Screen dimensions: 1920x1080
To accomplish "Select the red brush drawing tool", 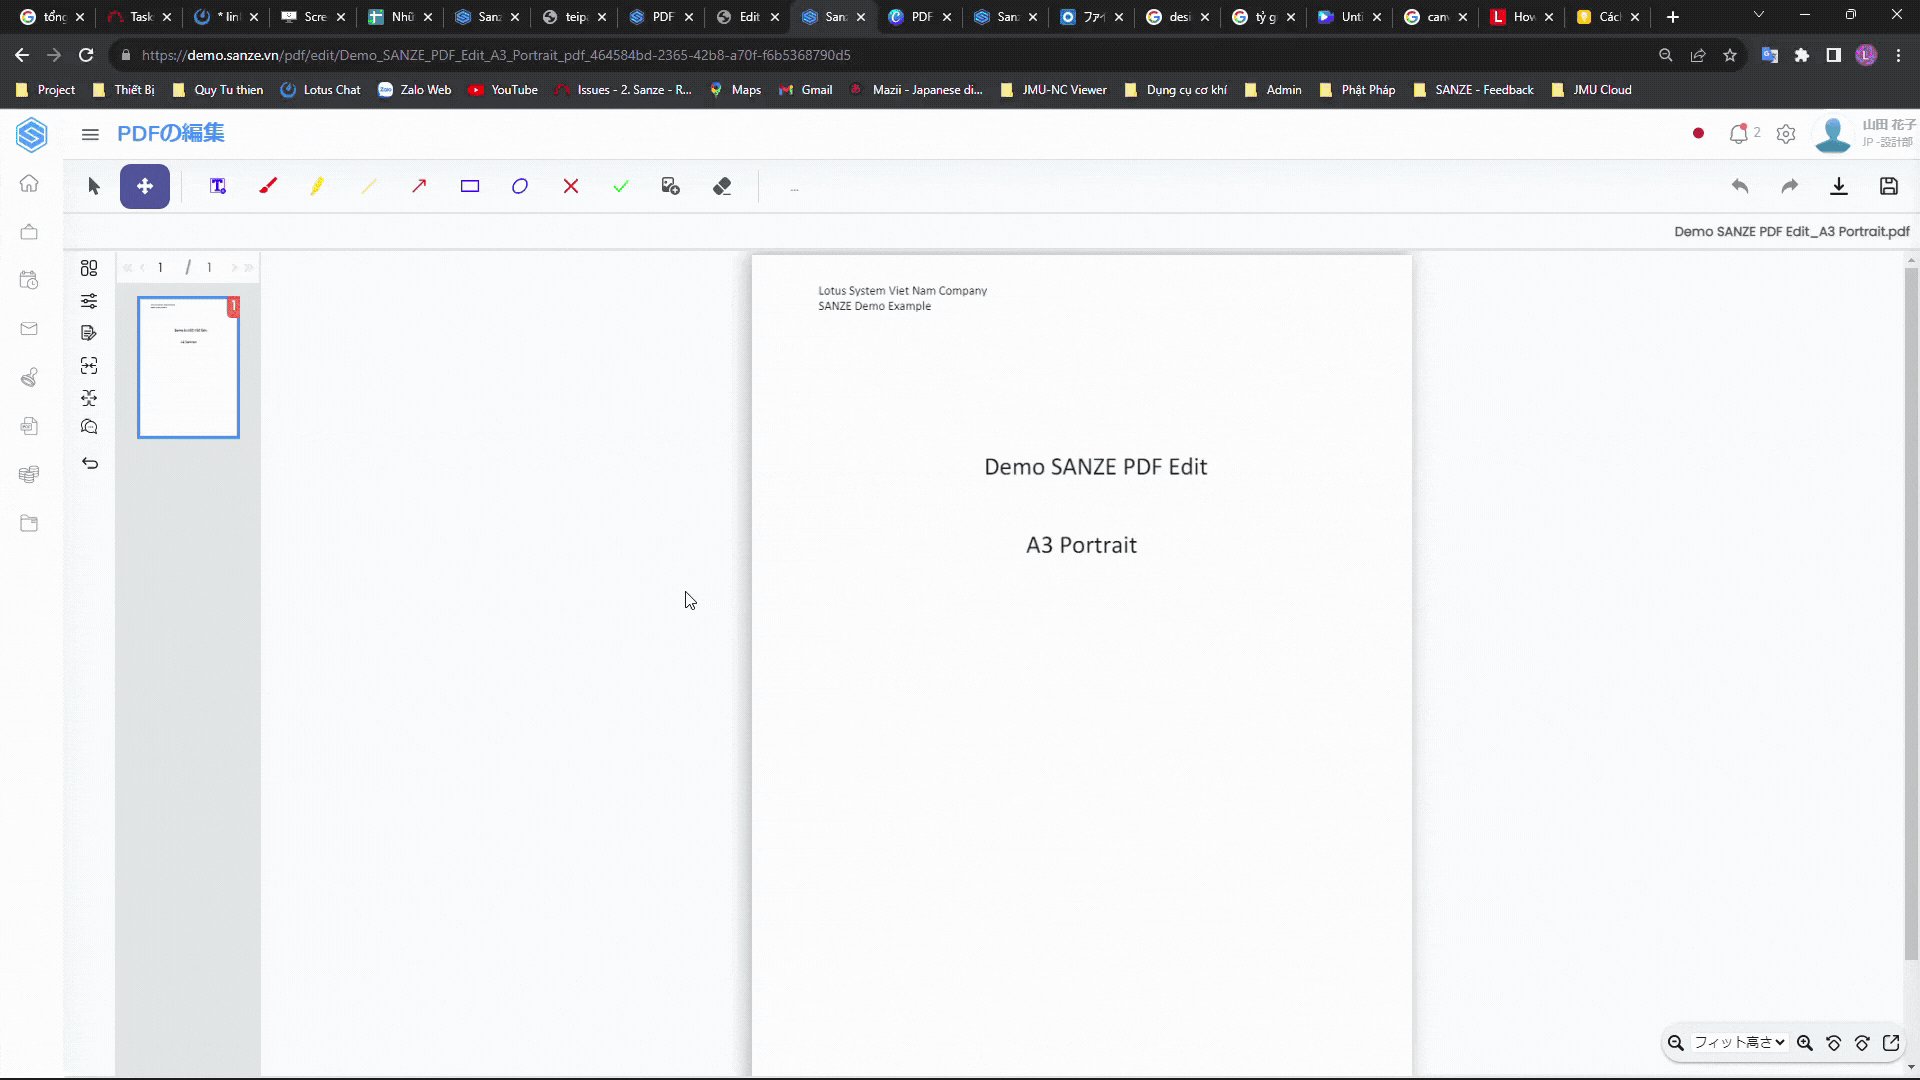I will pyautogui.click(x=268, y=186).
